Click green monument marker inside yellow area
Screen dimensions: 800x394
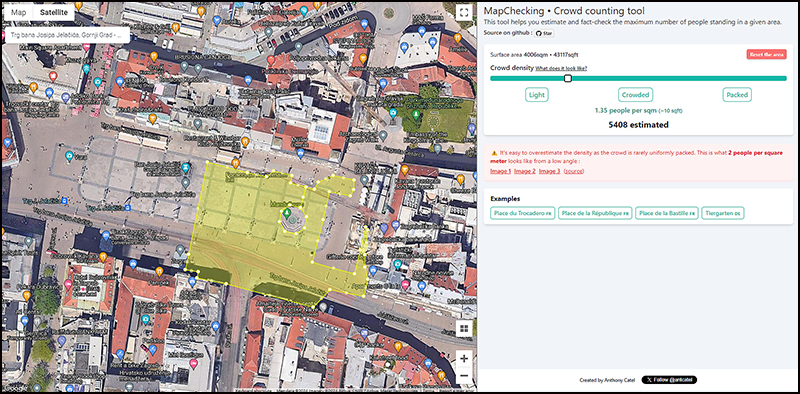[287, 213]
